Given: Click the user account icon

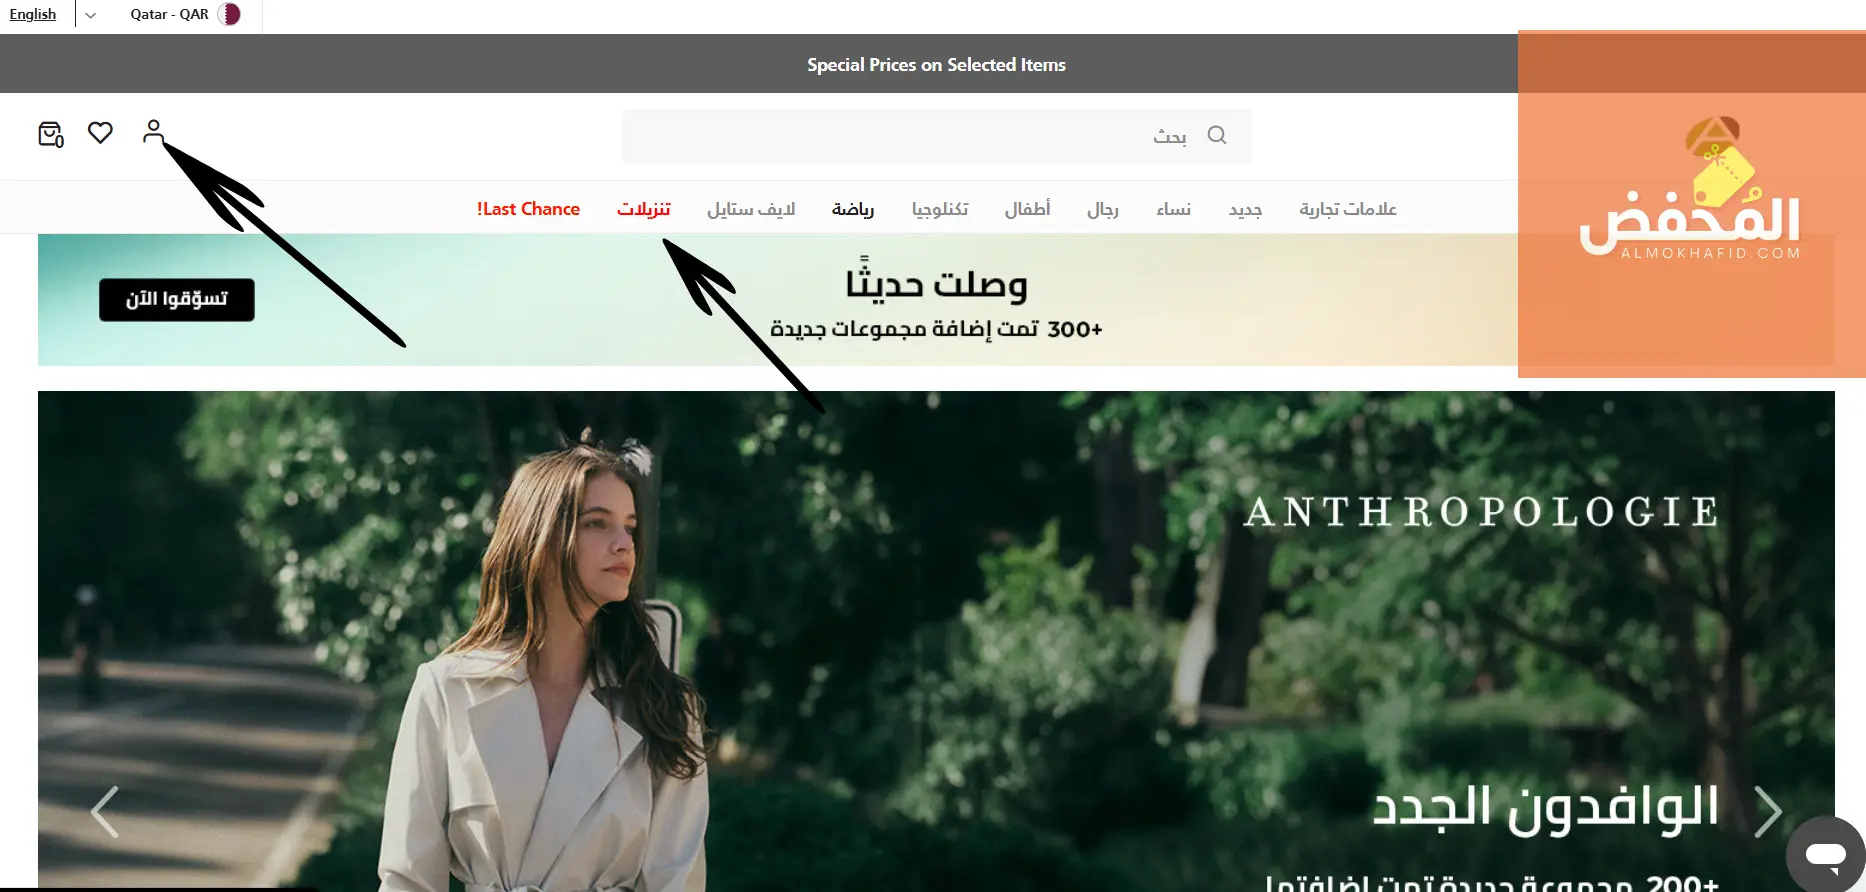Looking at the screenshot, I should point(153,131).
